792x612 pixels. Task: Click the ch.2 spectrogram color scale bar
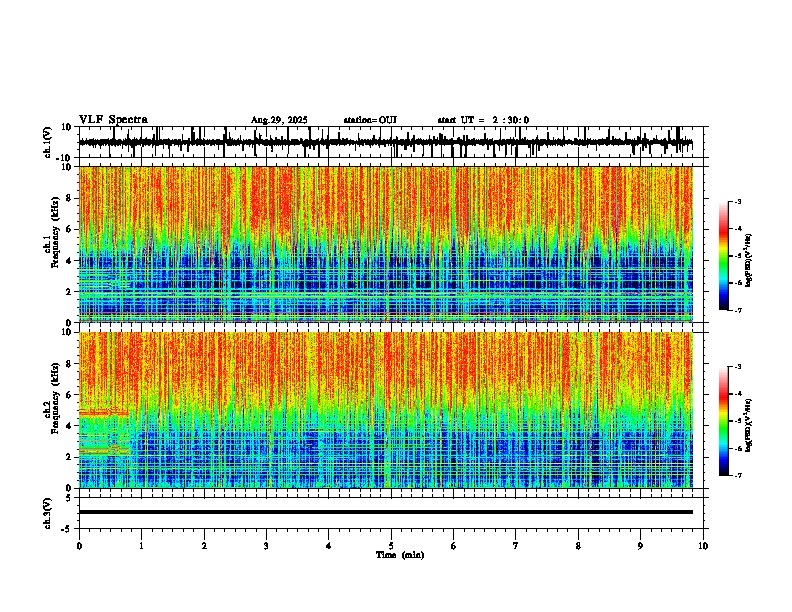click(724, 421)
